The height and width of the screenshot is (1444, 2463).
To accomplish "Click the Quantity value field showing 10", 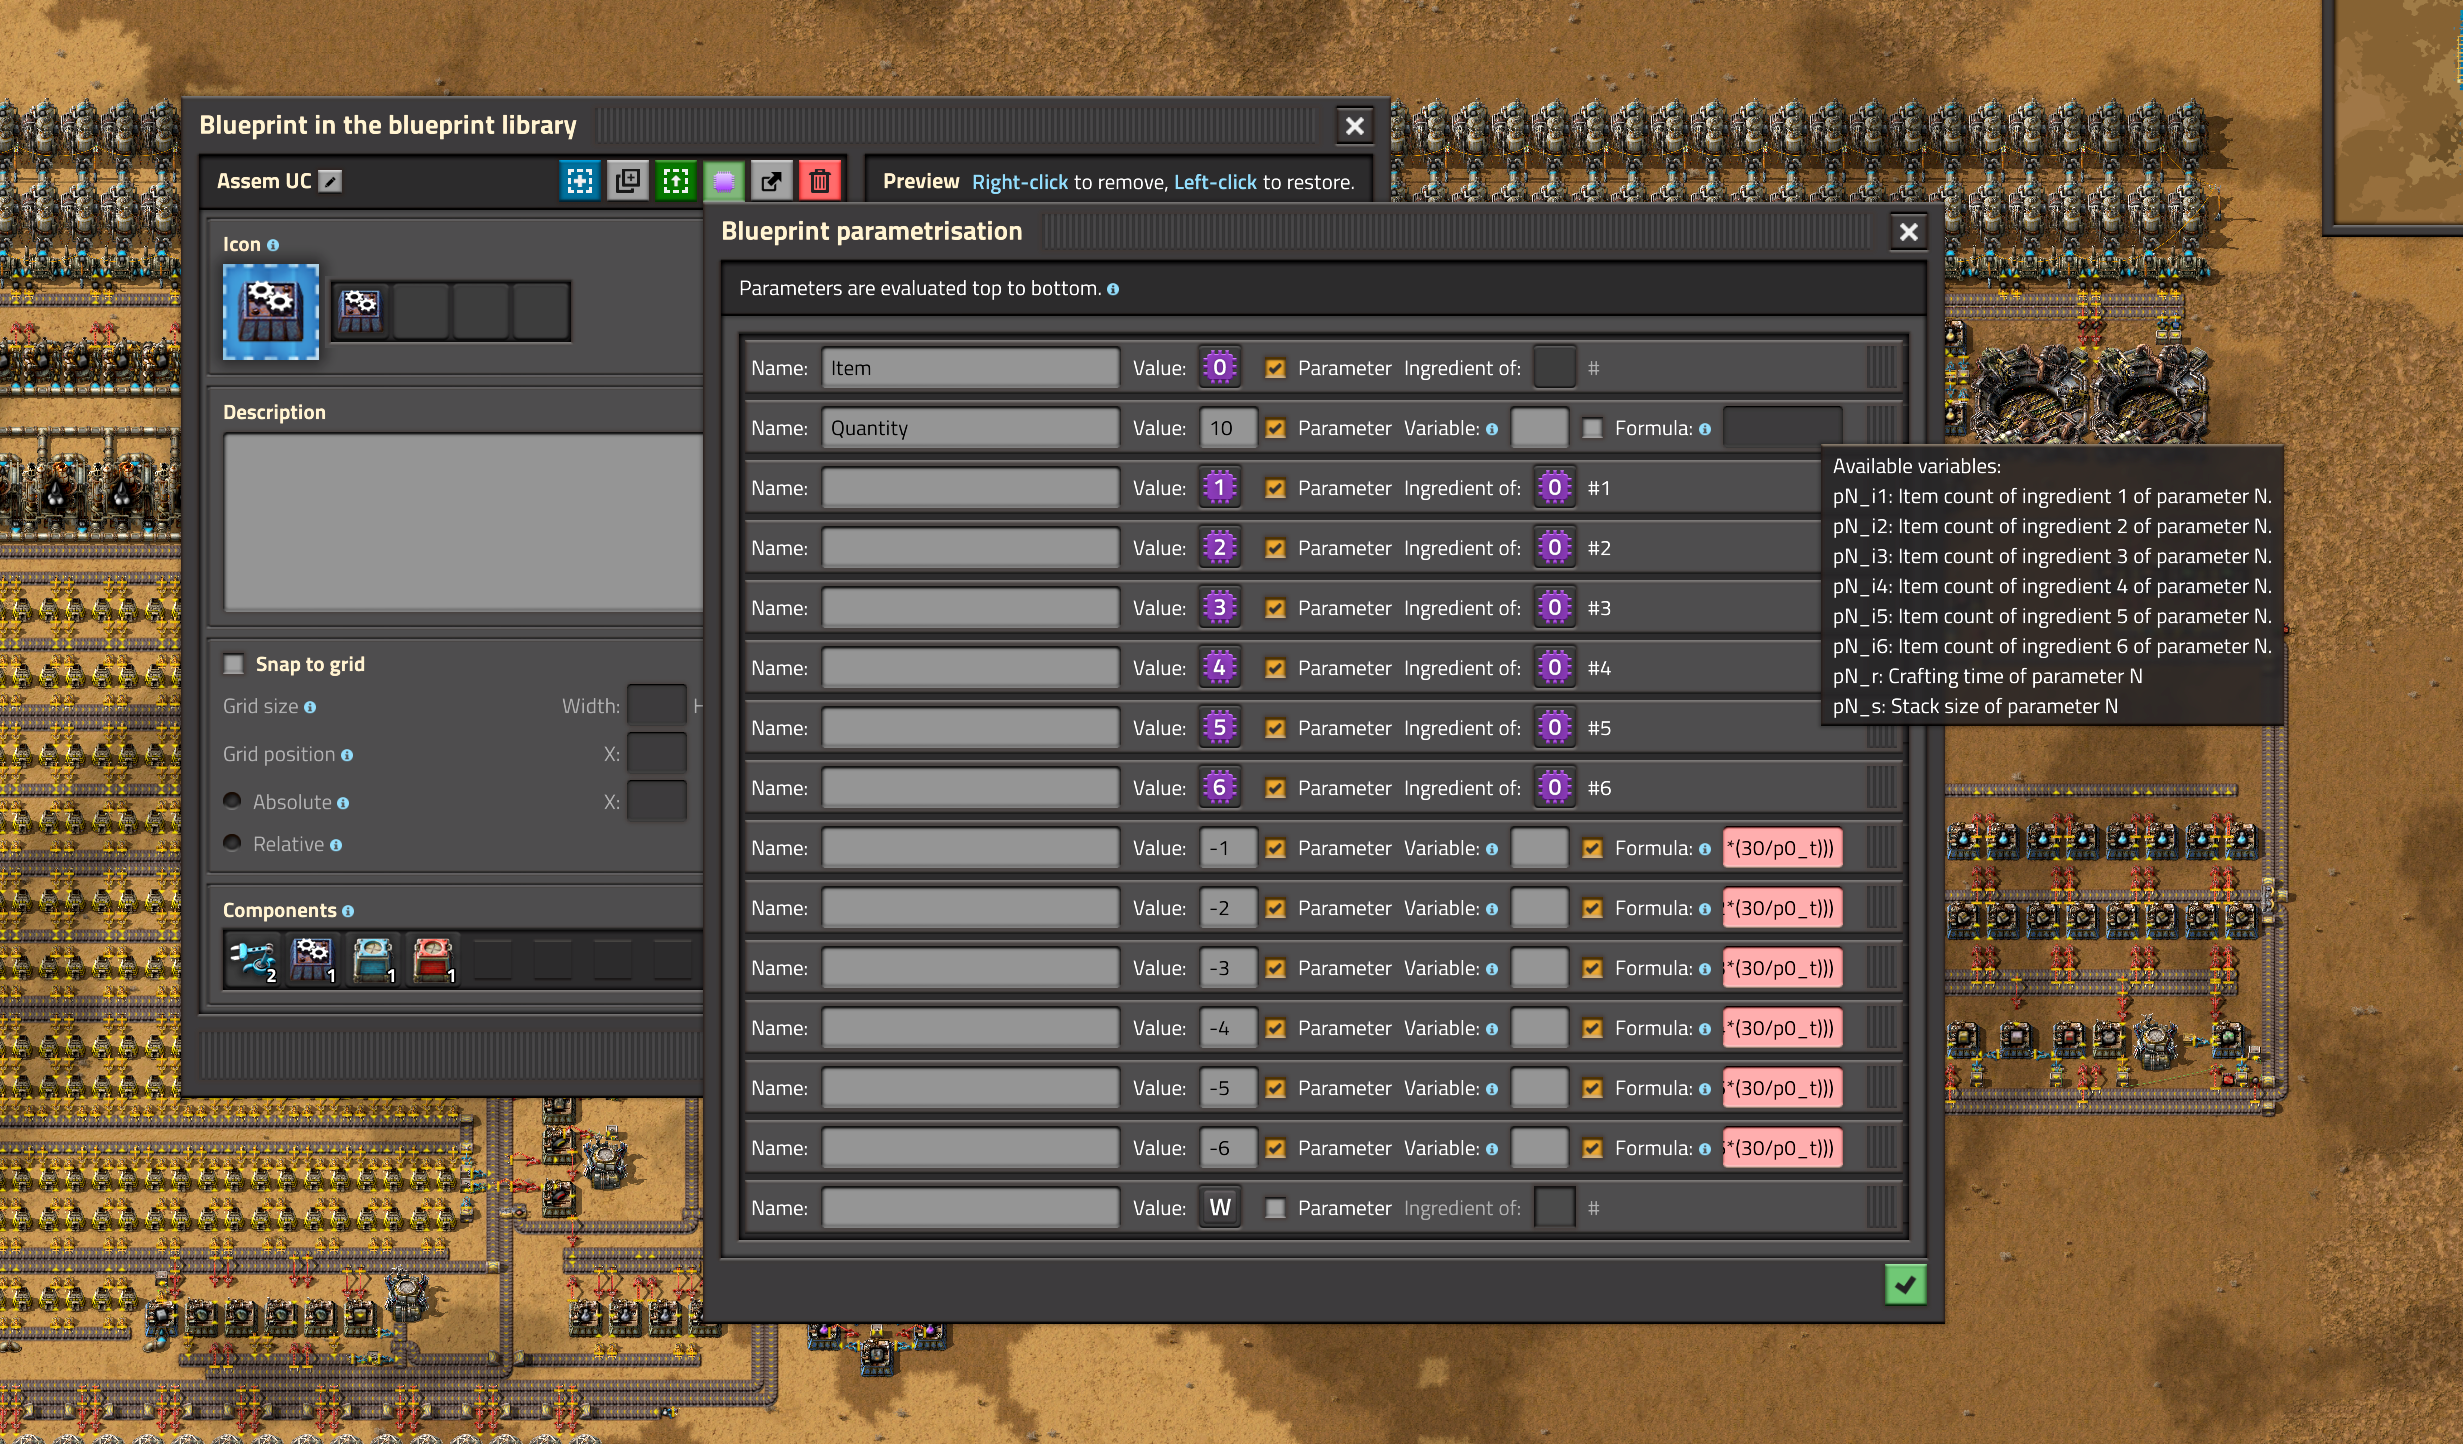I will pos(1228,428).
